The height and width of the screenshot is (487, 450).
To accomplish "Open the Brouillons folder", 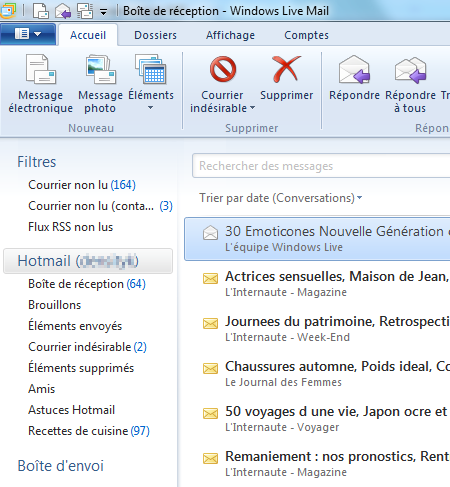I will coord(55,305).
